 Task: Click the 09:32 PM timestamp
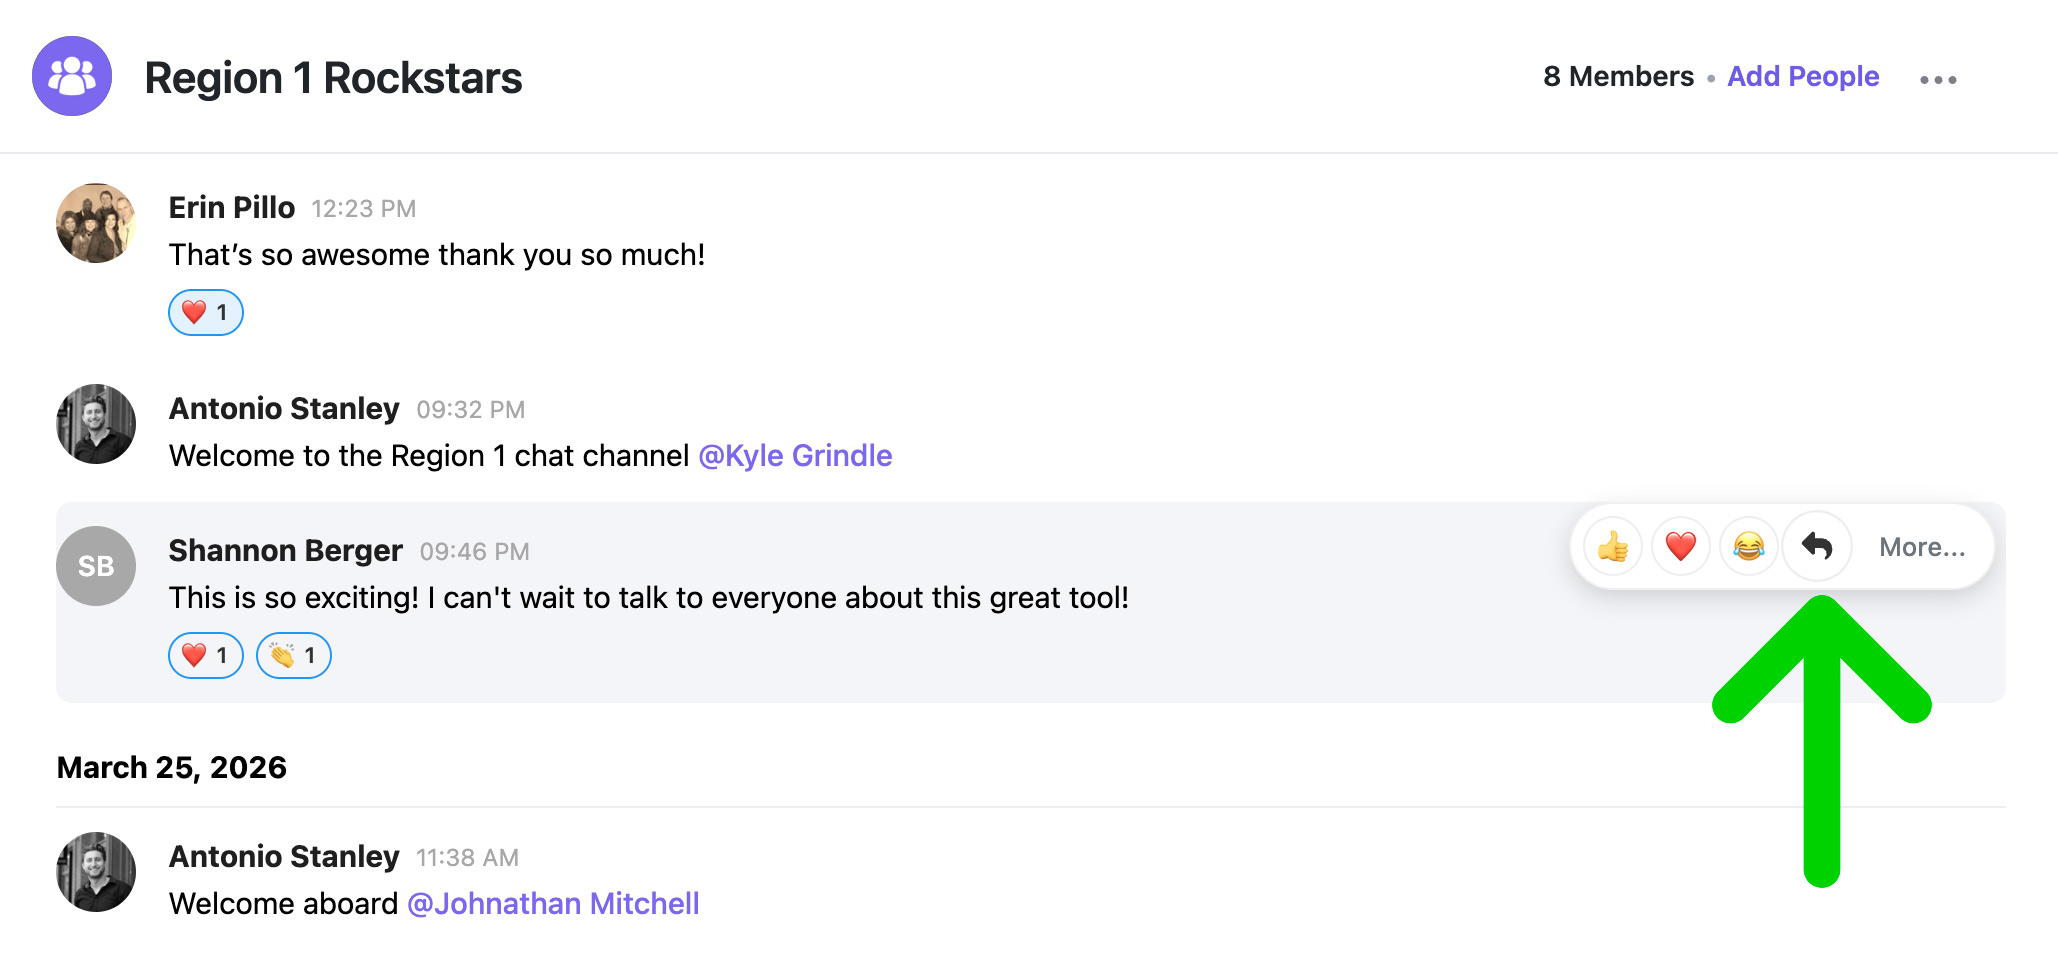471,409
